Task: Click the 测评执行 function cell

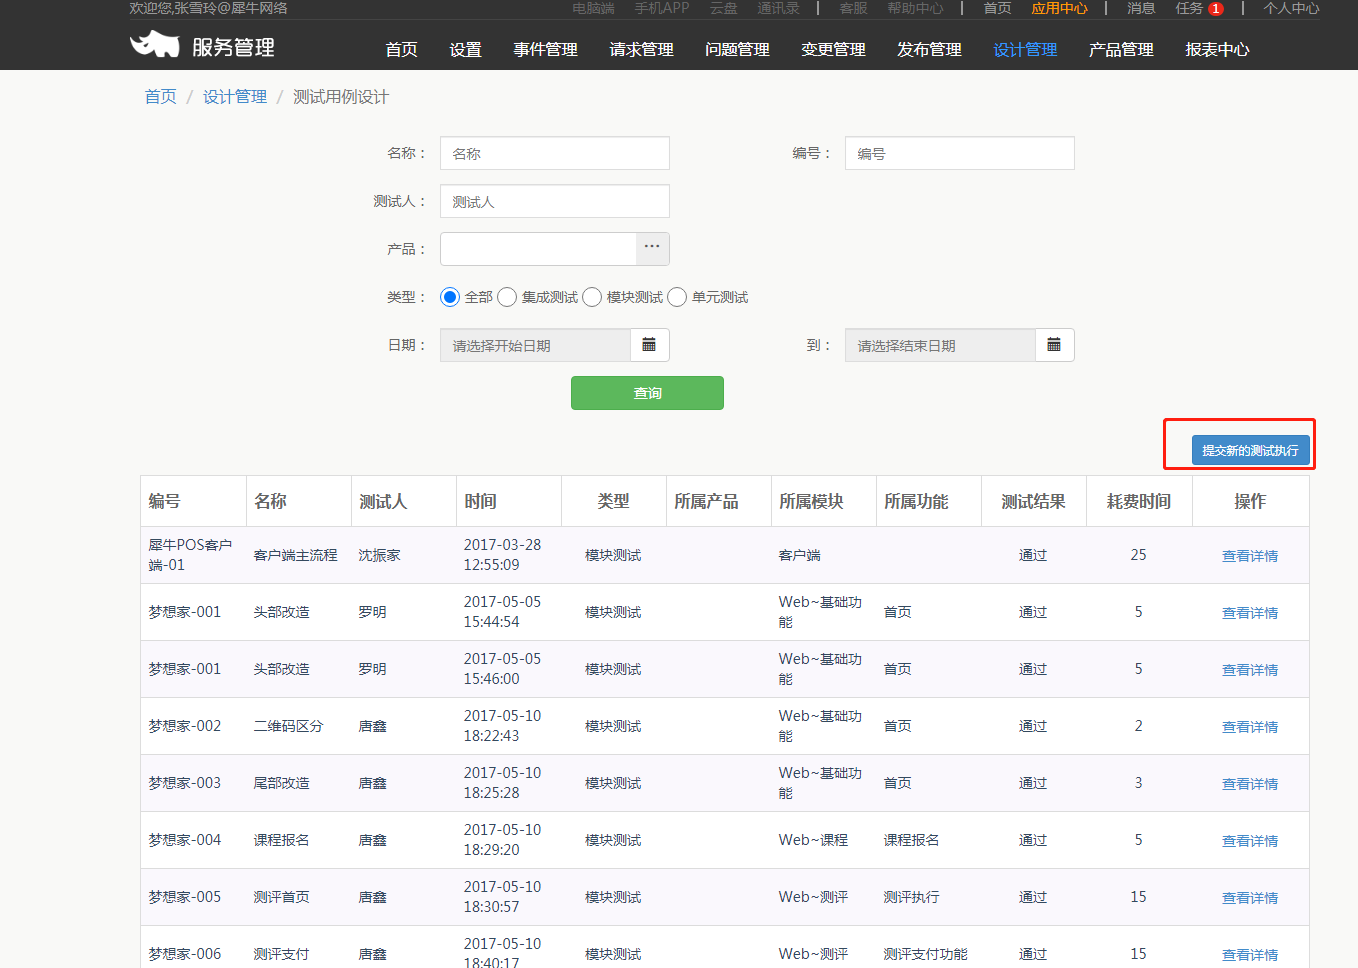Action: coord(911,897)
